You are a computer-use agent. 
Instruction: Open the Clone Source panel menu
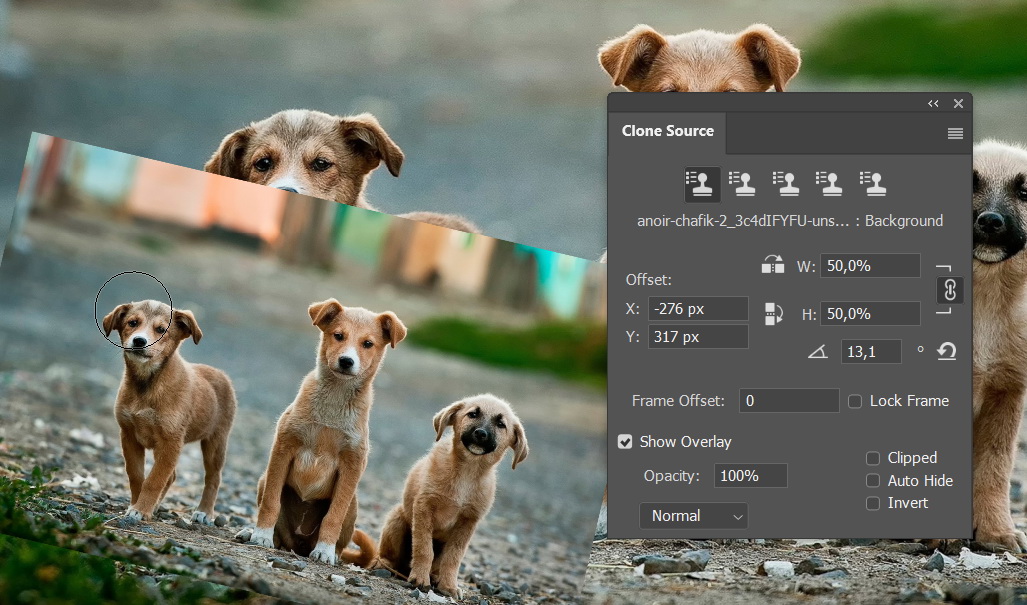[955, 133]
